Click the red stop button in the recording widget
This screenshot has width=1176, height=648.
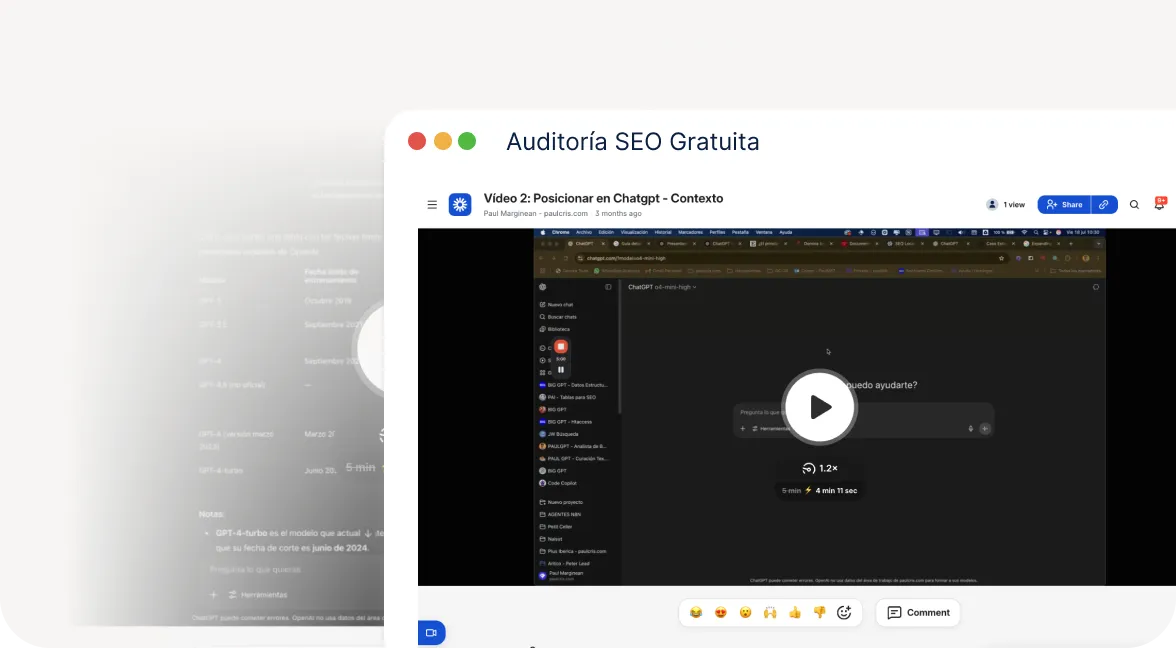[561, 346]
